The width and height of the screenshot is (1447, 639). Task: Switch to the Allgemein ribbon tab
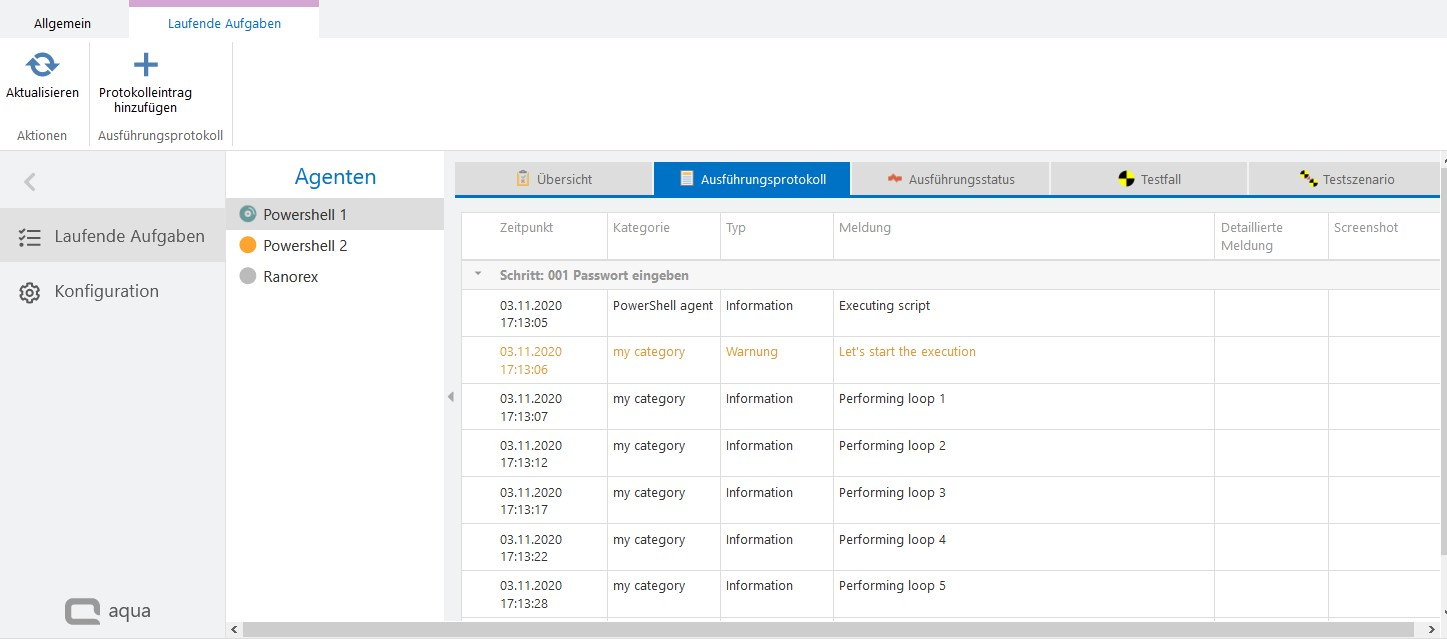click(x=63, y=23)
